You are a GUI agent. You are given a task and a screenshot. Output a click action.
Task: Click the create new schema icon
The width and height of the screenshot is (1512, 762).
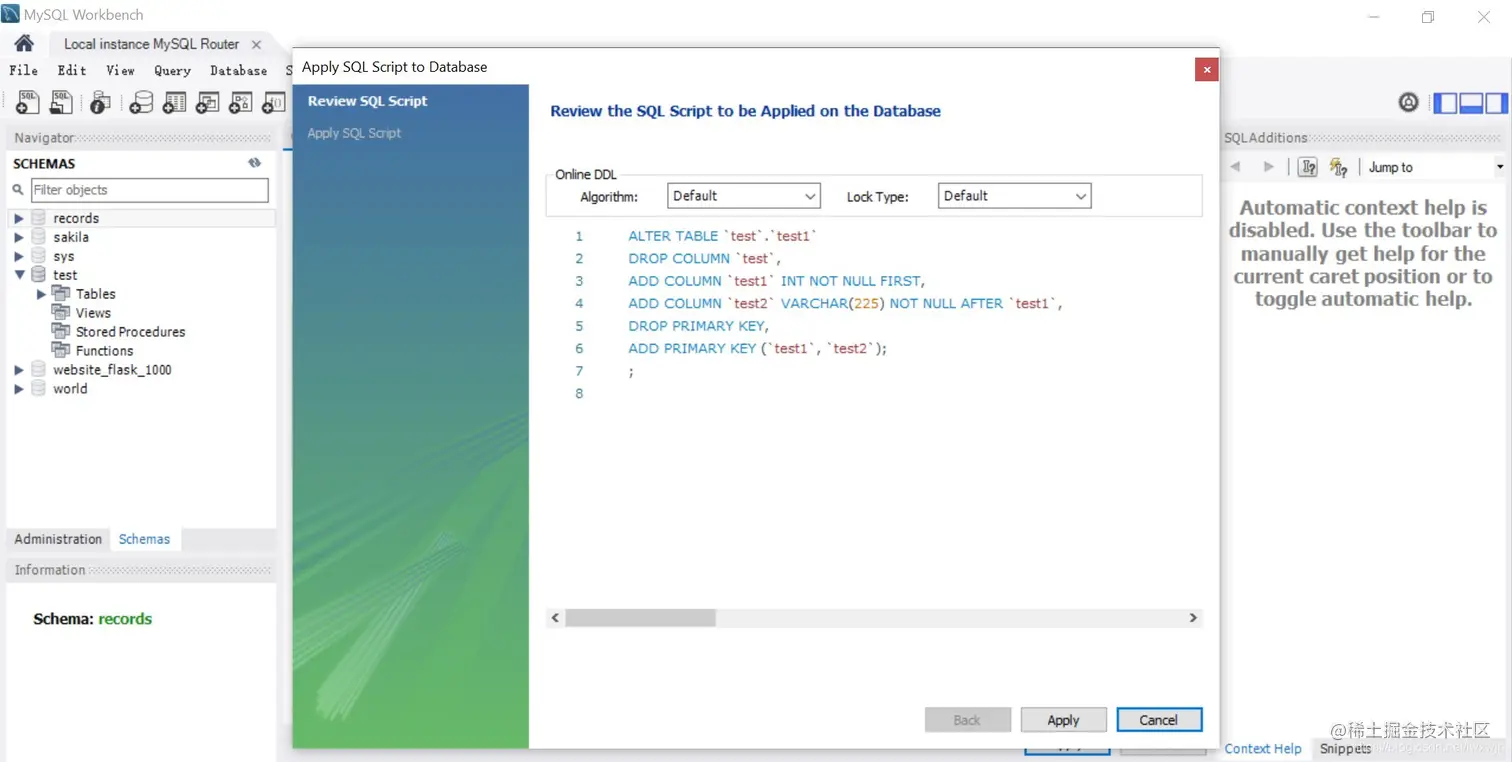[141, 102]
